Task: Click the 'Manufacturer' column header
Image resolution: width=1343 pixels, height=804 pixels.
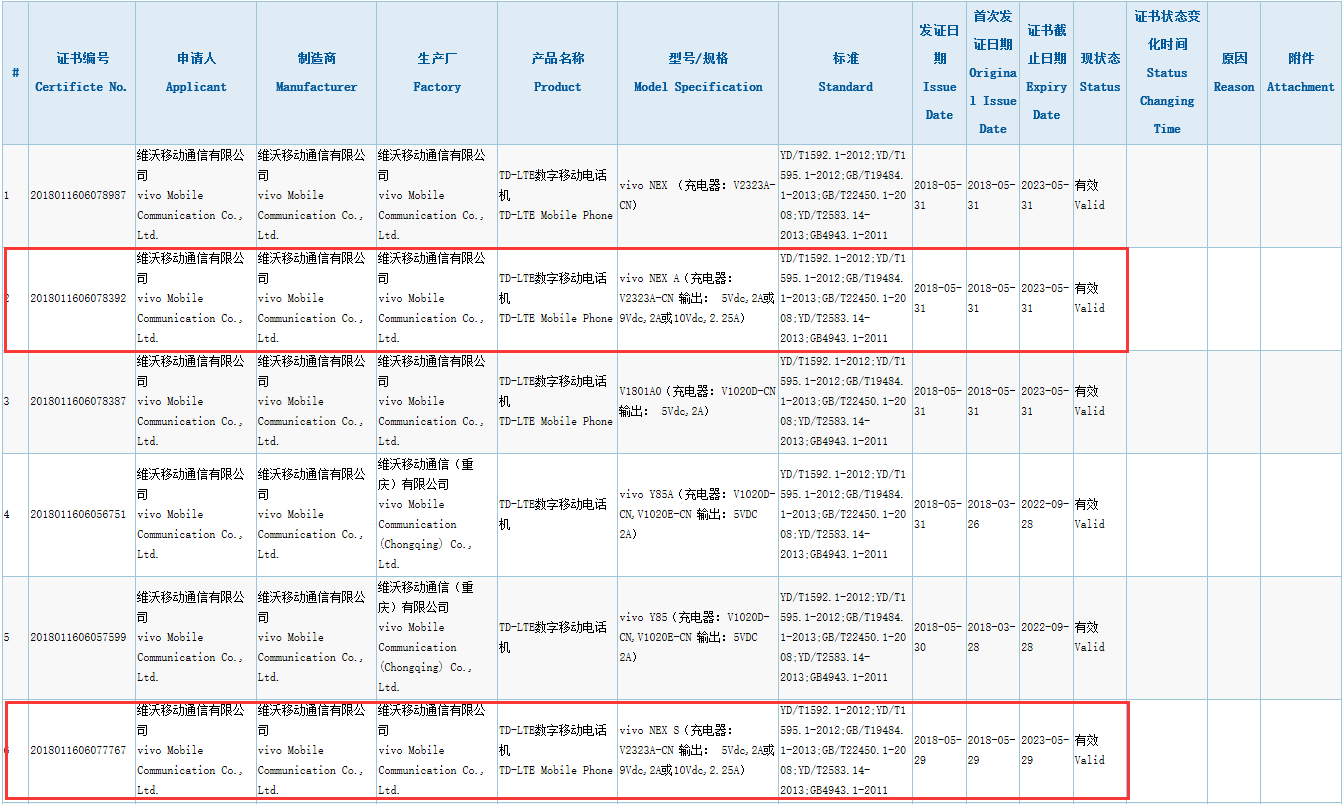Action: point(316,73)
